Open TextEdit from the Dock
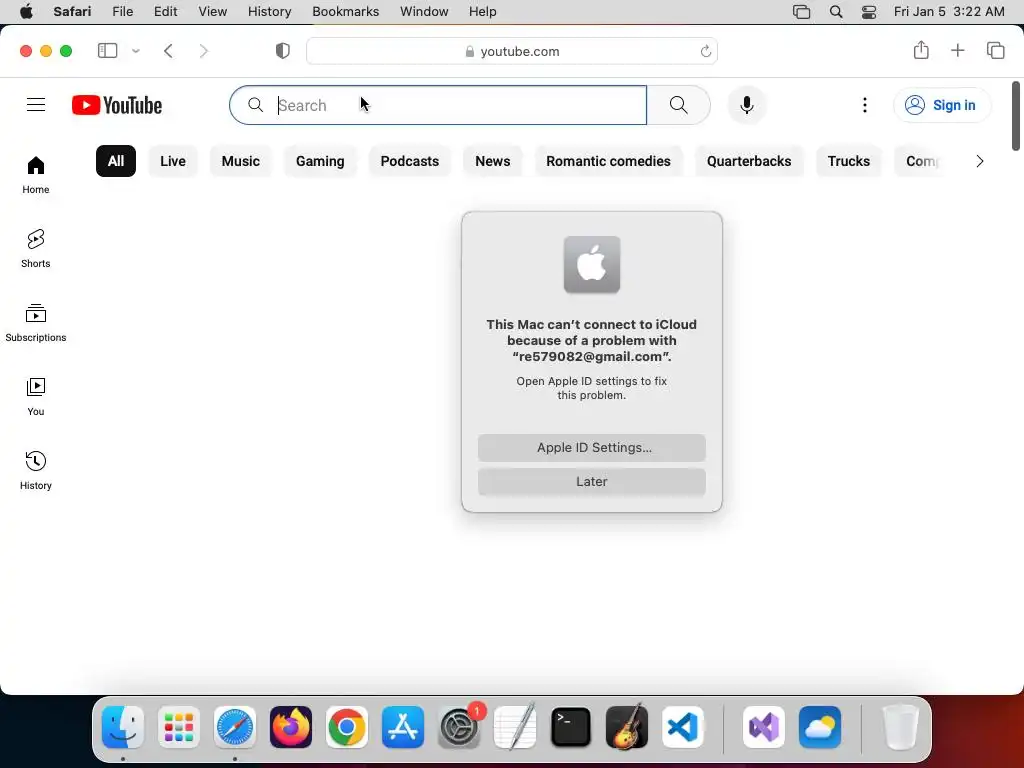Image resolution: width=1024 pixels, height=768 pixels. tap(515, 727)
